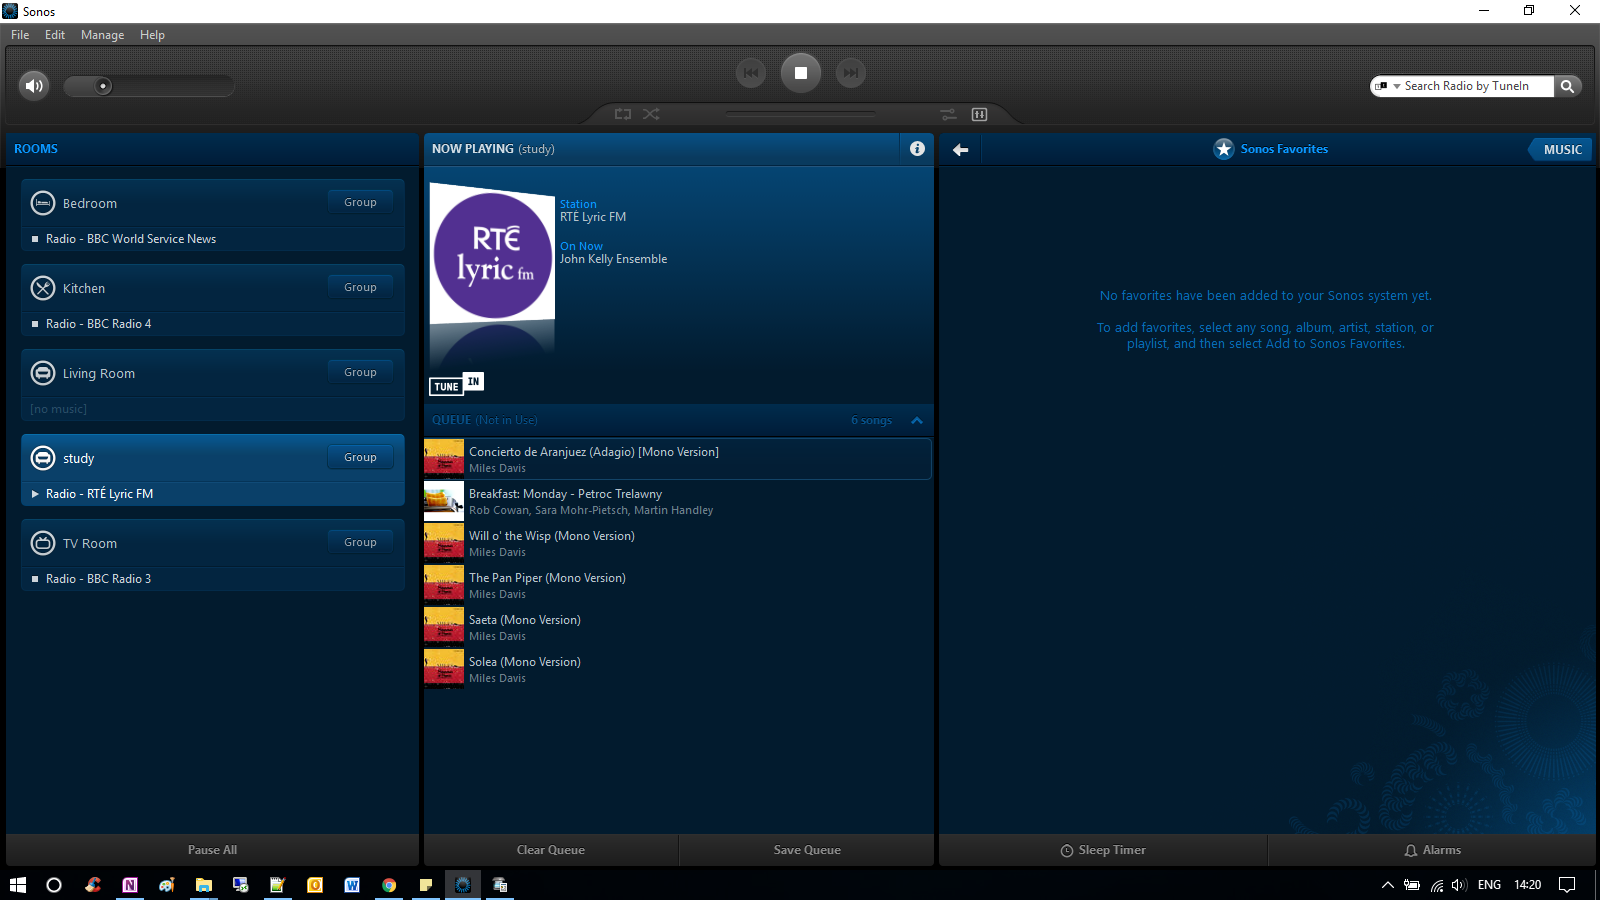Click Radio - BBC World Service News
Image resolution: width=1600 pixels, height=900 pixels.
click(x=131, y=239)
